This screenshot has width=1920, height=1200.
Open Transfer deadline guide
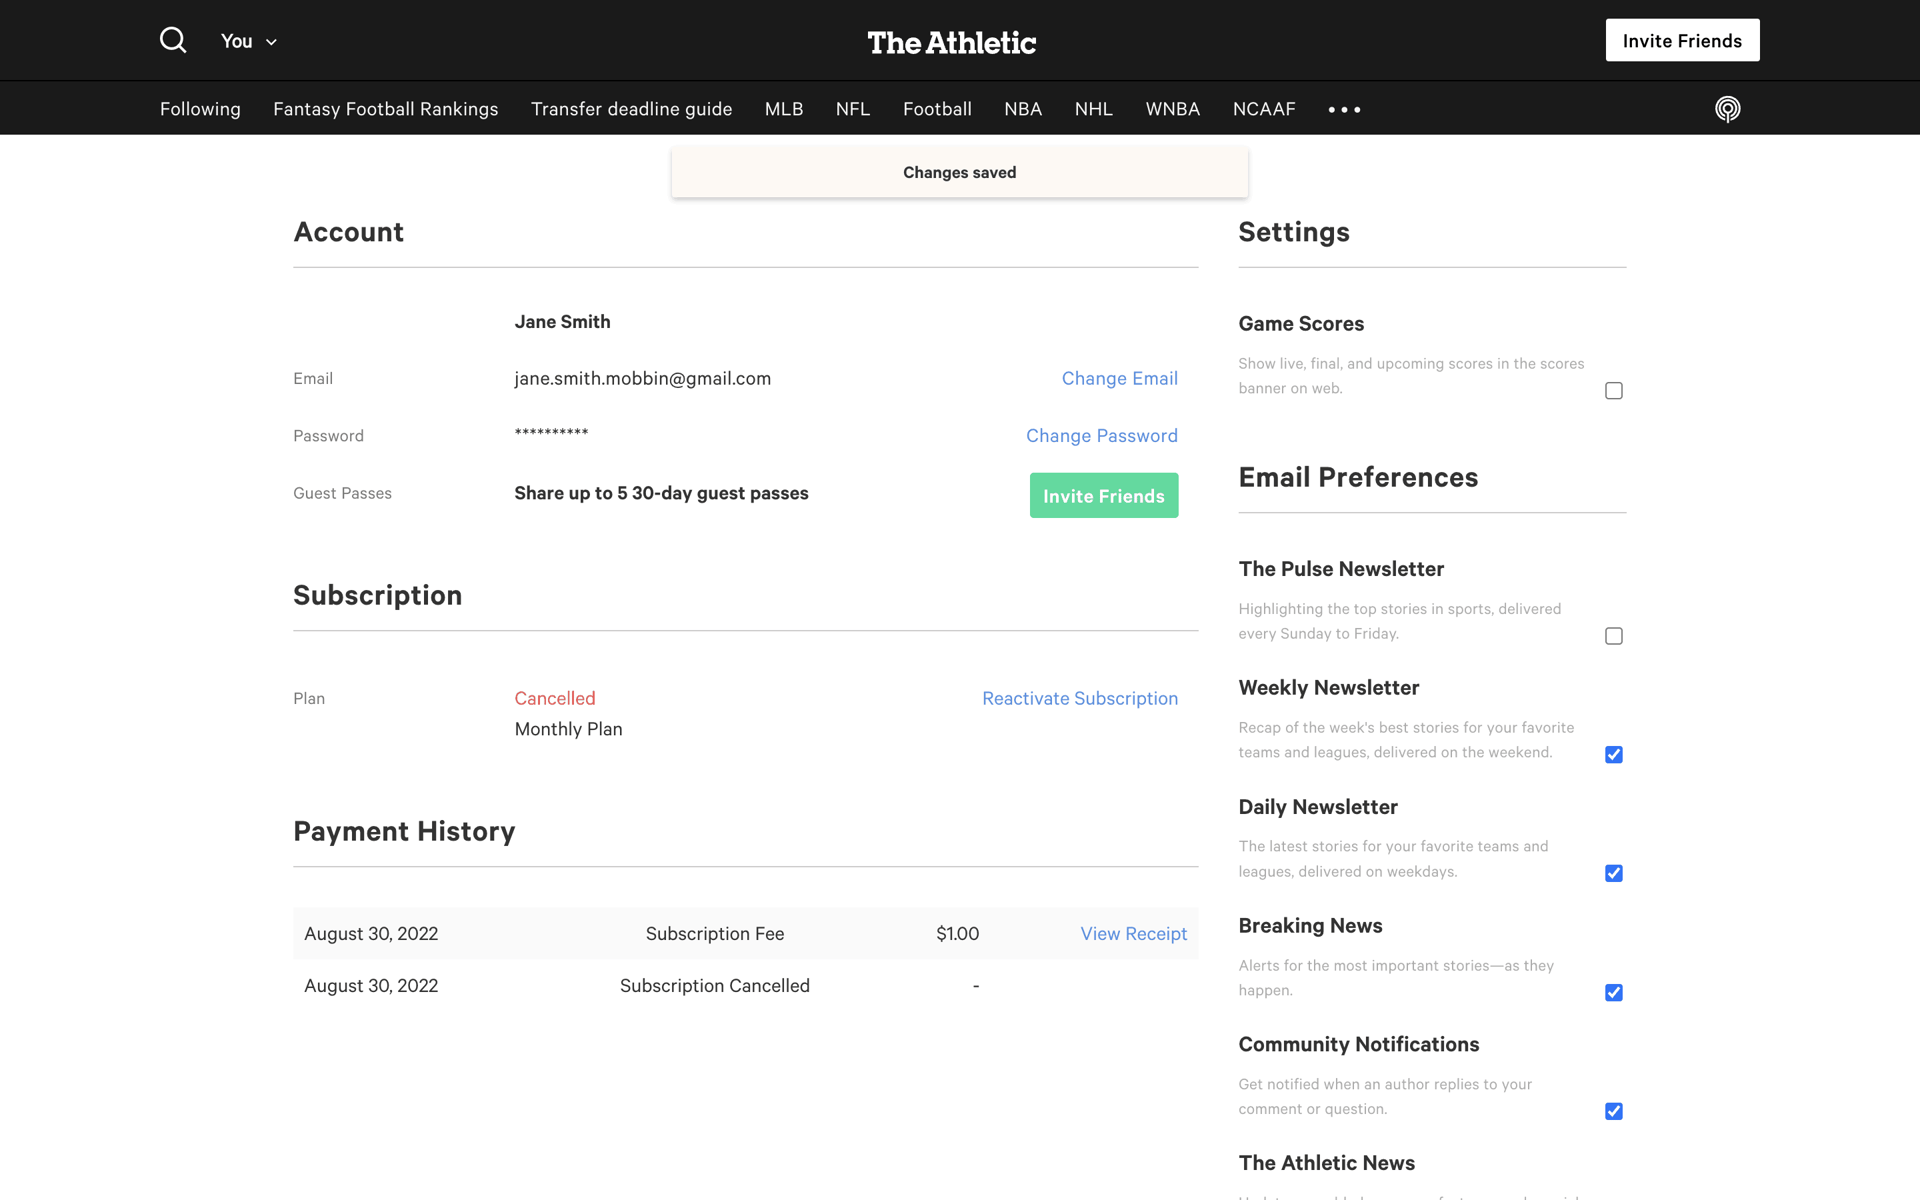[631, 109]
